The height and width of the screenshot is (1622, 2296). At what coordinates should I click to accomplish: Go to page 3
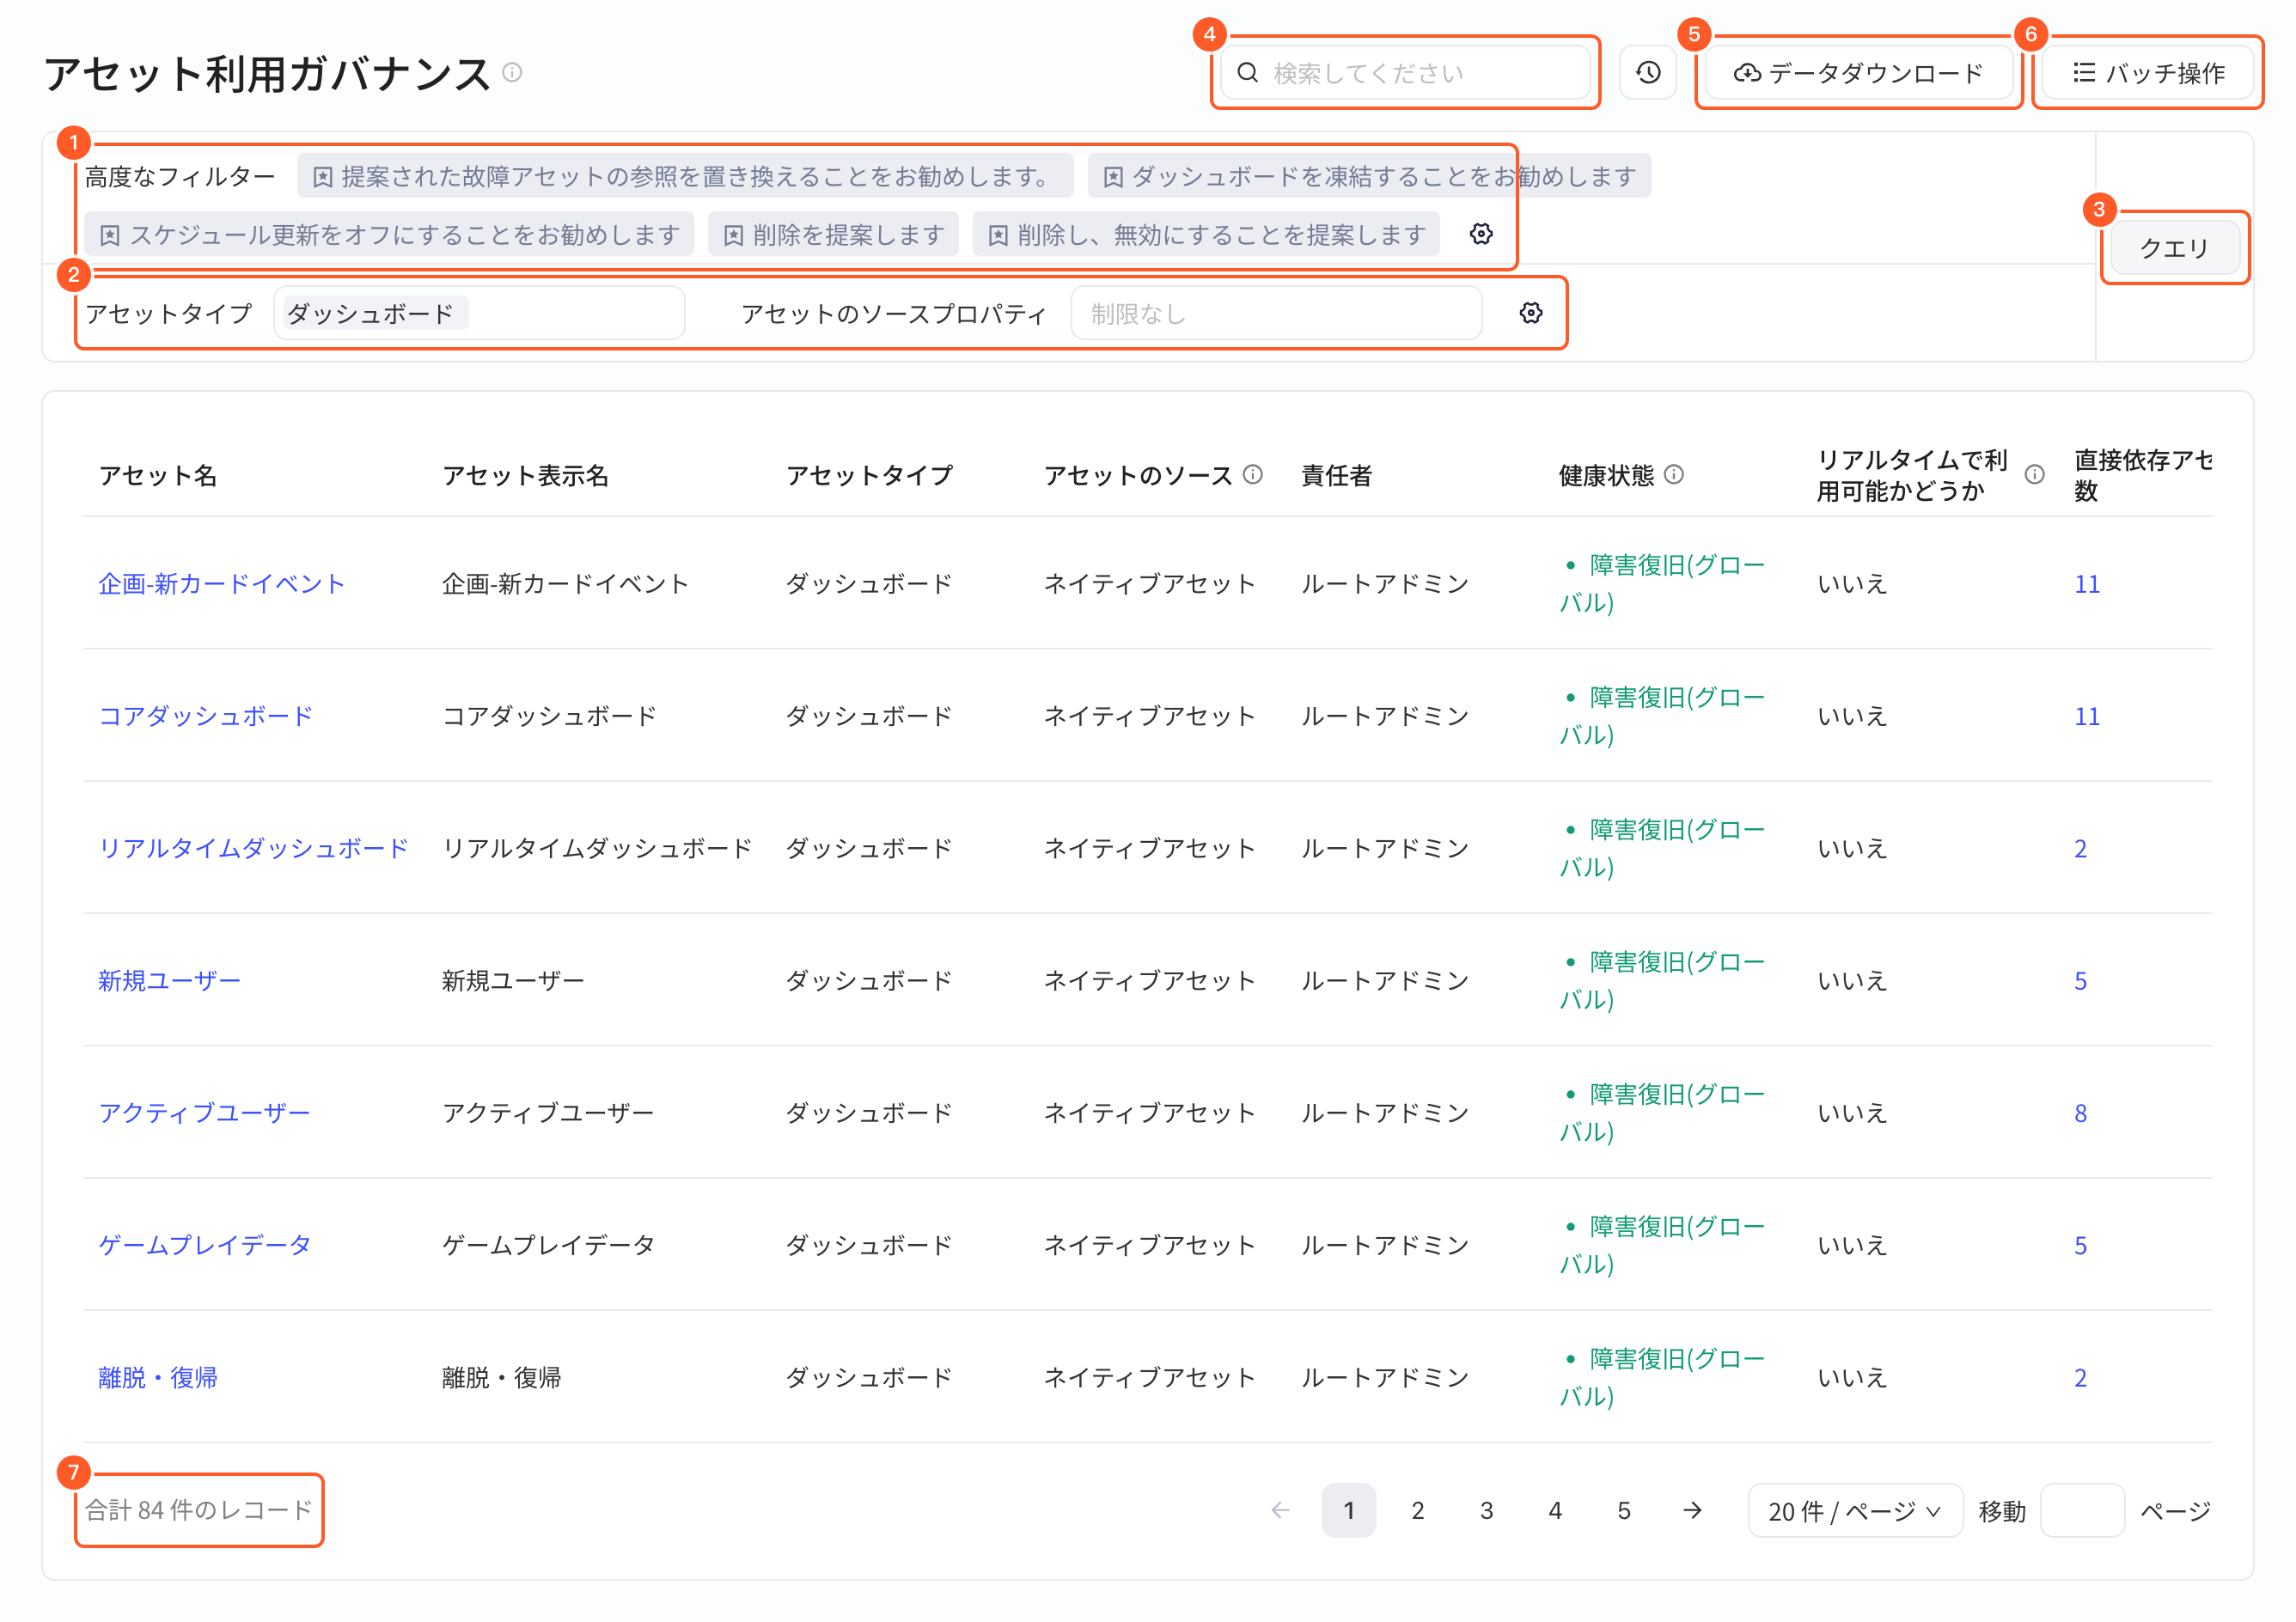(1487, 1510)
